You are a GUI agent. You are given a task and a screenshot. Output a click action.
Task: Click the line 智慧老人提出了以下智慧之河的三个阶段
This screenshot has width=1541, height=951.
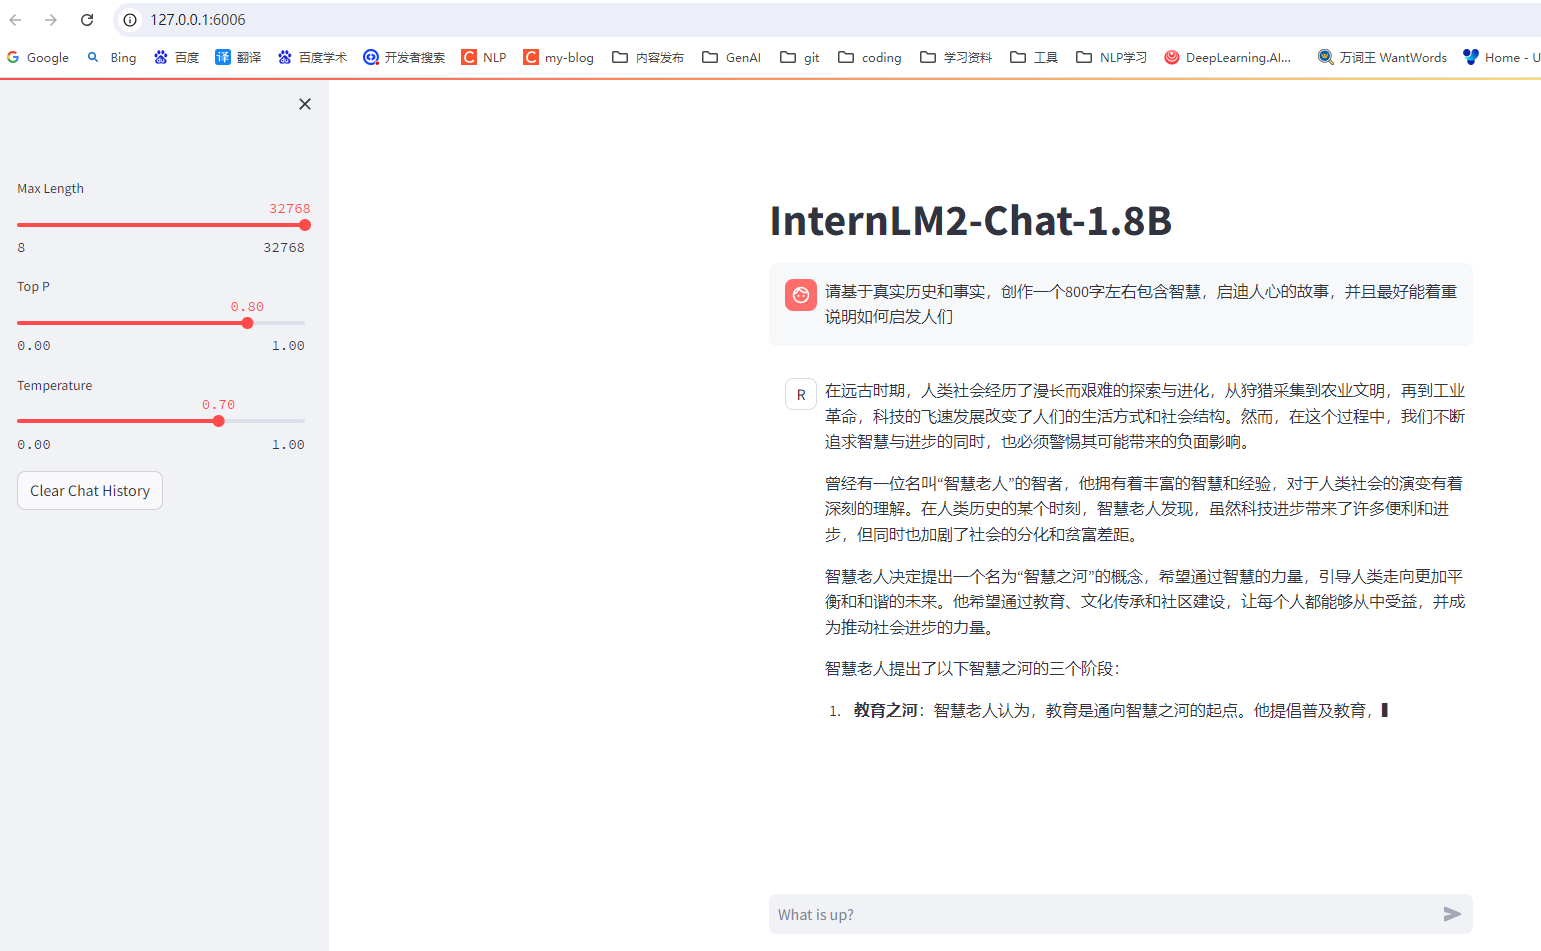click(x=972, y=668)
